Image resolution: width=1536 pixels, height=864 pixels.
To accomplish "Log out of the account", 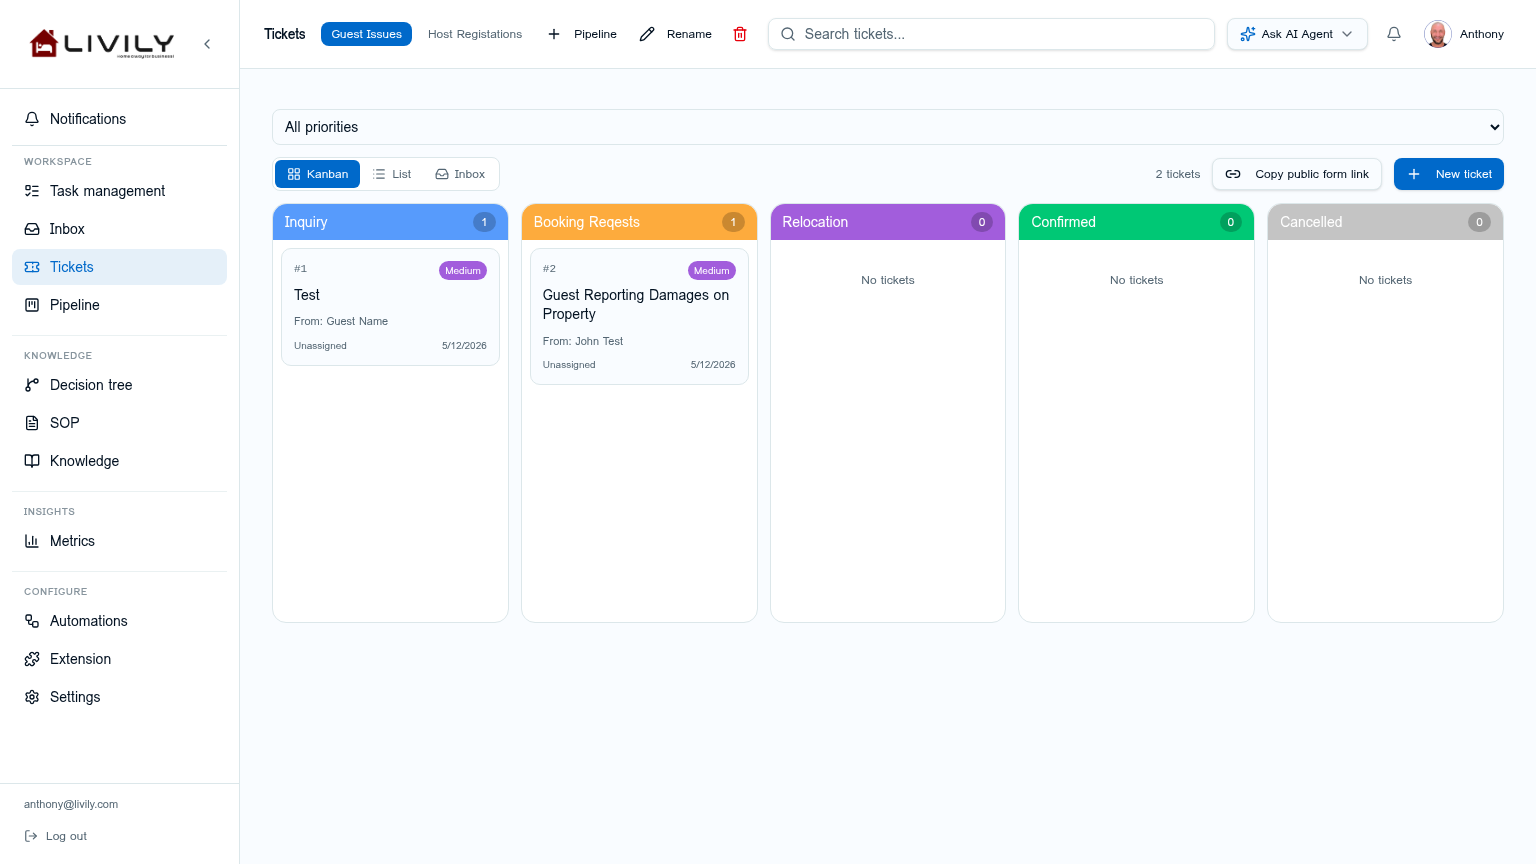I will coord(56,836).
